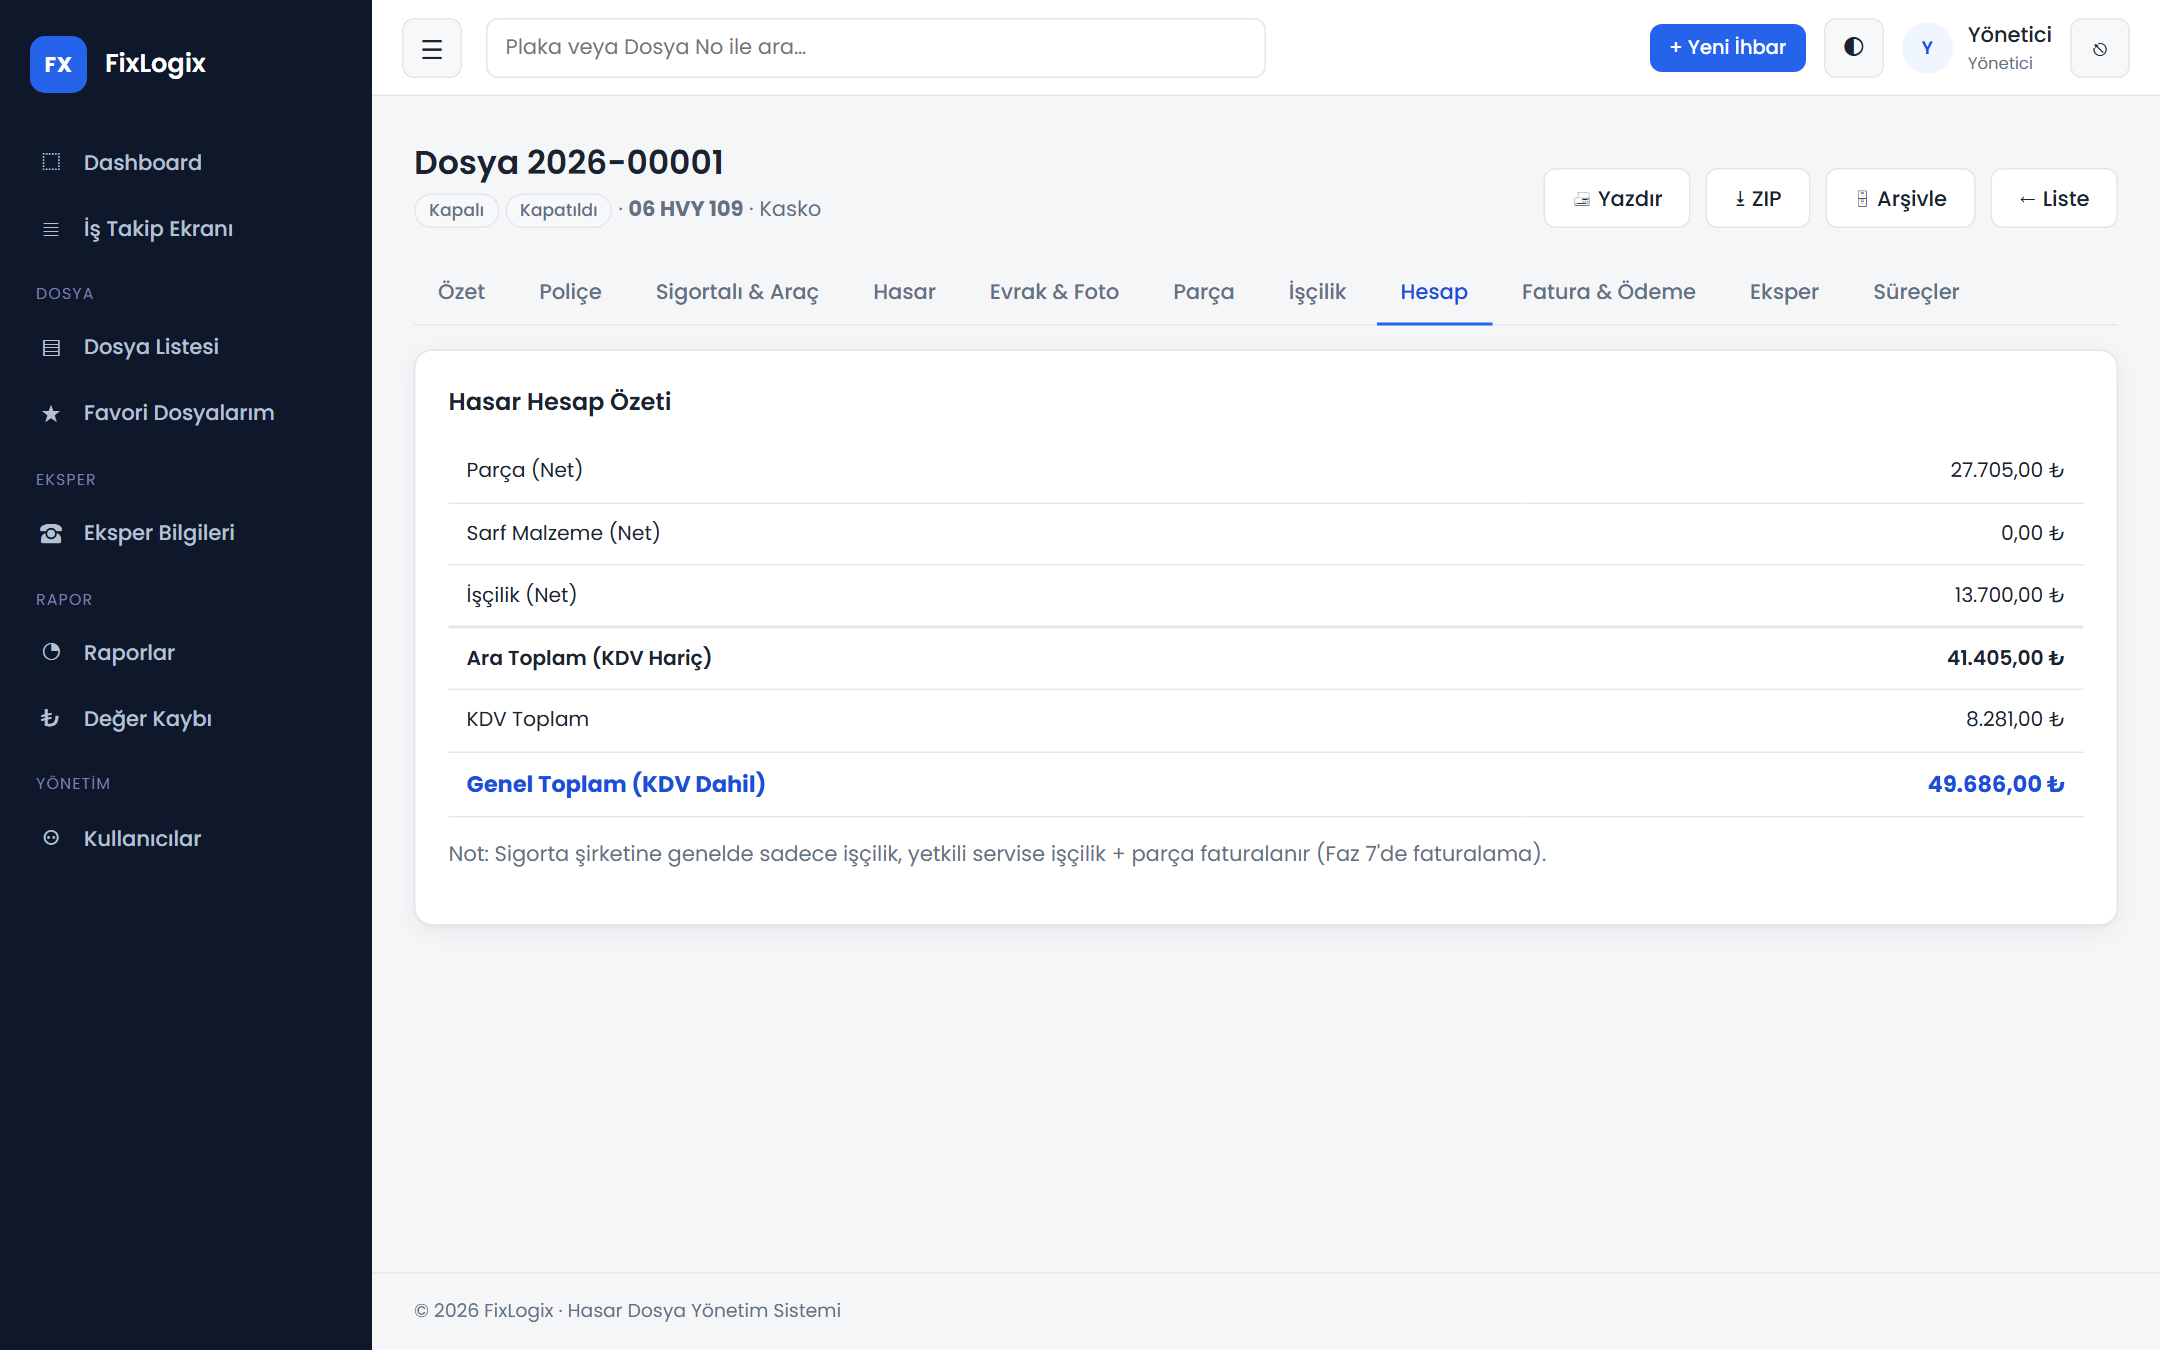The height and width of the screenshot is (1350, 2160).
Task: Download the file using the ZIP button
Action: tap(1757, 198)
